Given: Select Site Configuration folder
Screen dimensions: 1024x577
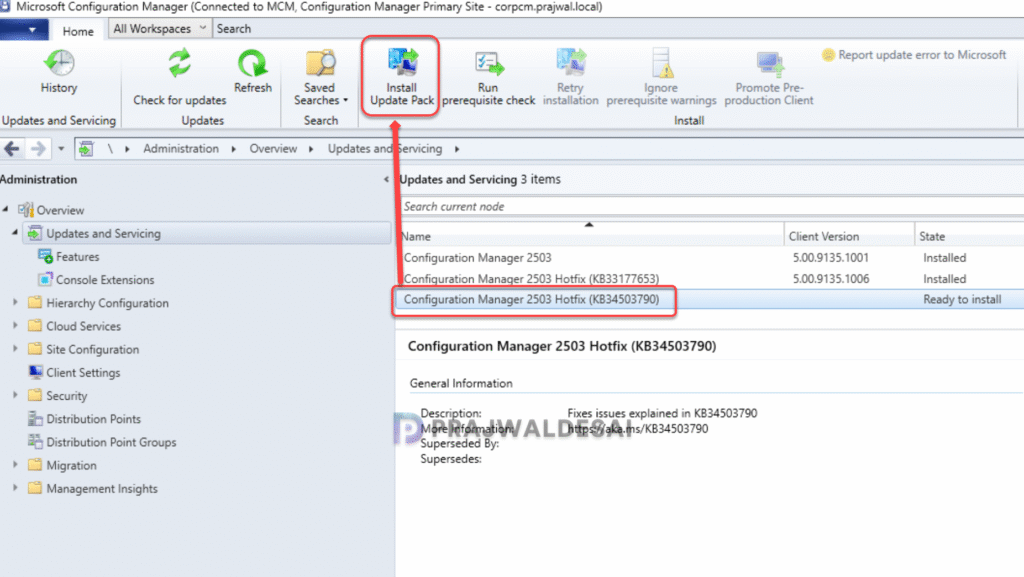Looking at the screenshot, I should click(x=93, y=350).
